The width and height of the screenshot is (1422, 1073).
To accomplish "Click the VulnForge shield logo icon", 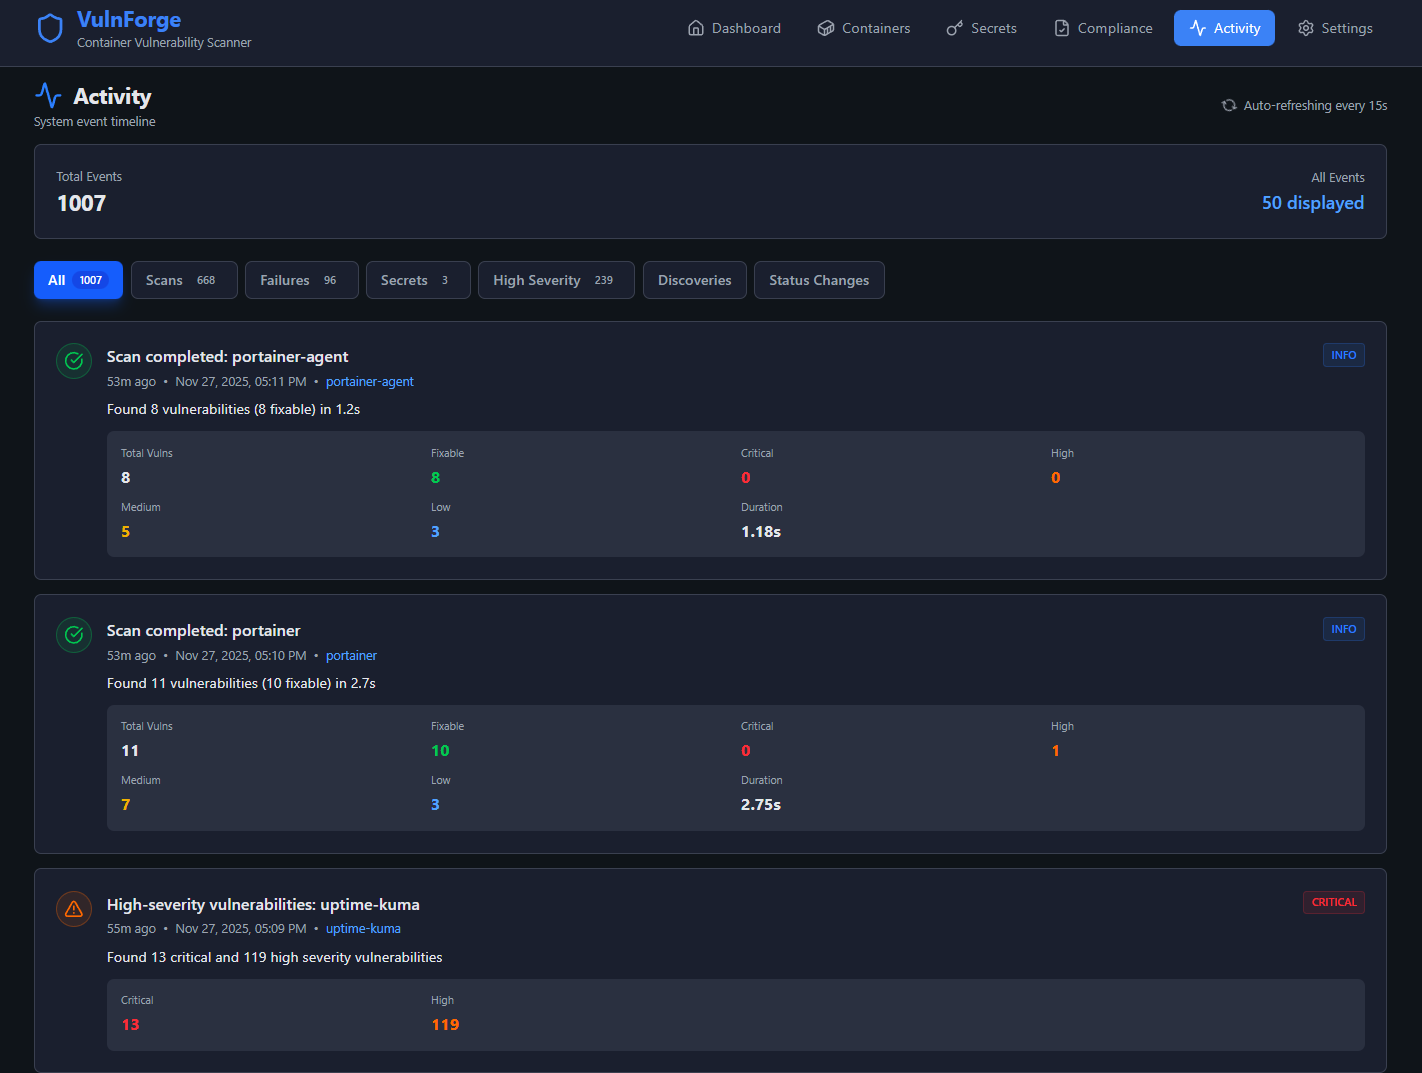I will [50, 29].
